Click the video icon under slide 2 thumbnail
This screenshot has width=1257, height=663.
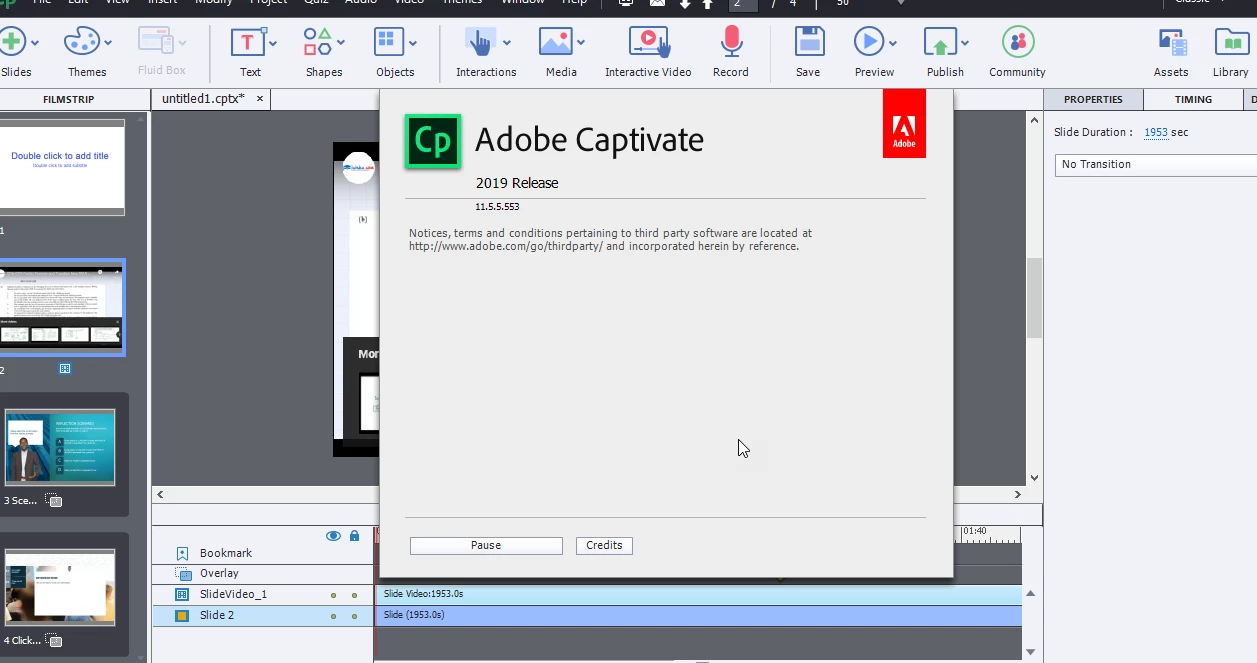click(x=65, y=369)
